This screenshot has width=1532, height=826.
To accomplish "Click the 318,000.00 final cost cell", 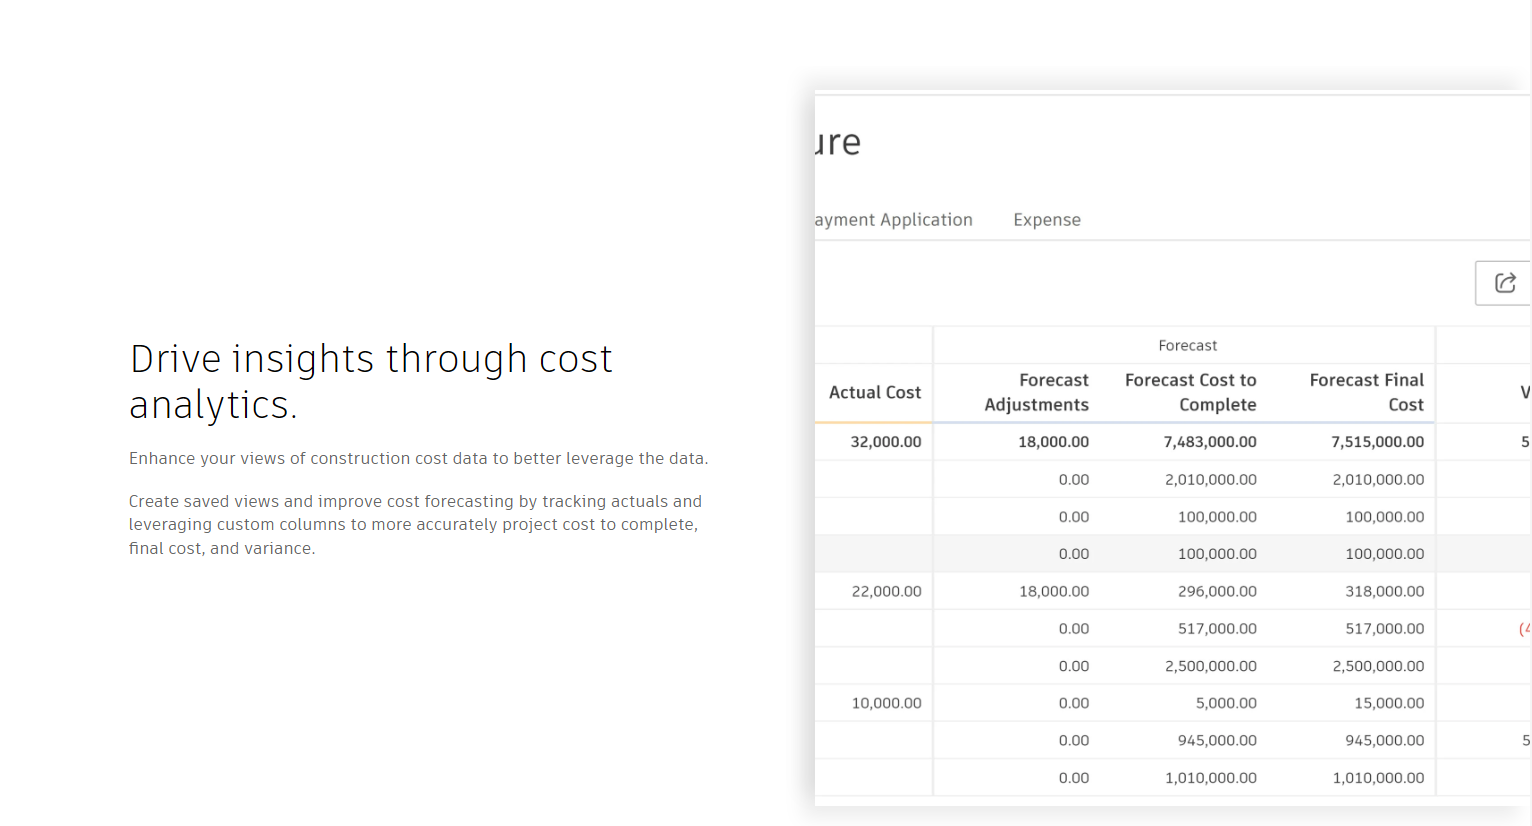I will pos(1385,592).
